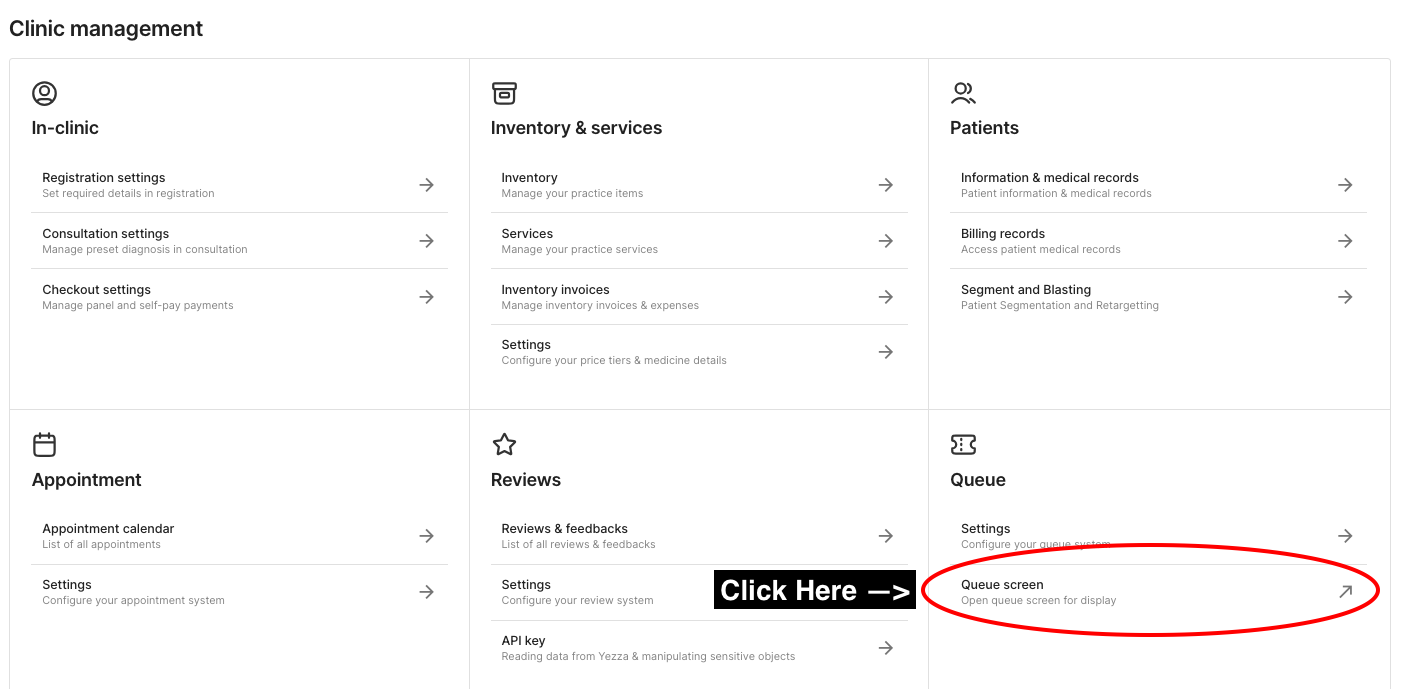Click the Queue ticket icon

(963, 445)
